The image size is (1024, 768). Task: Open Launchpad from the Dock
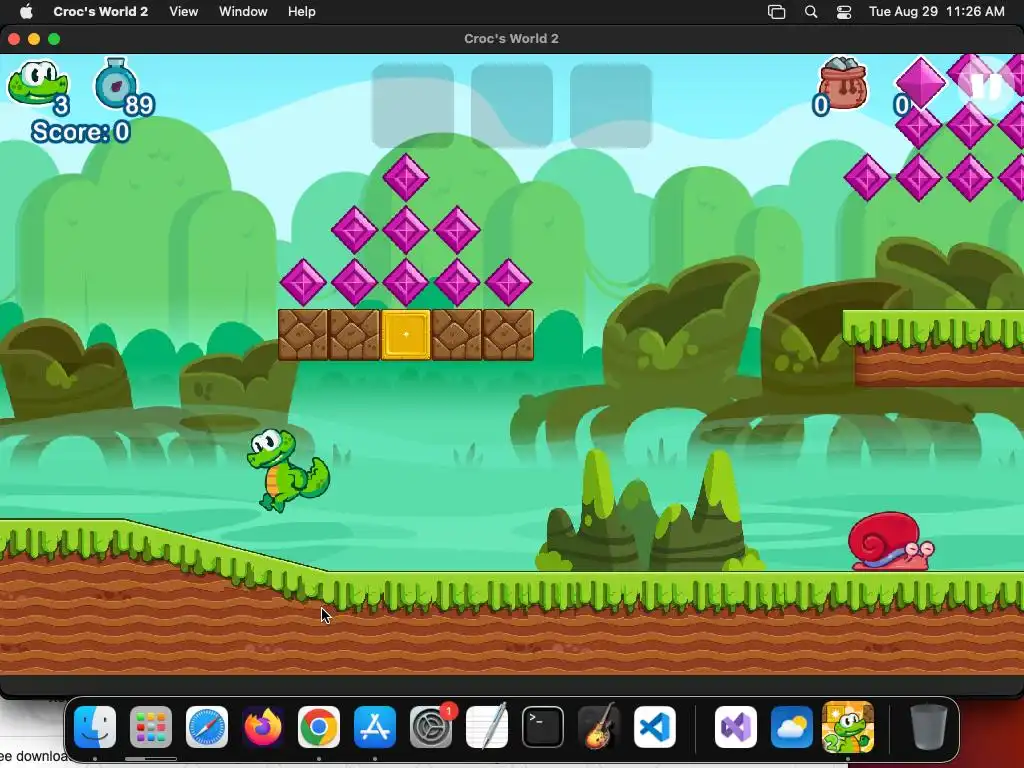coord(151,727)
